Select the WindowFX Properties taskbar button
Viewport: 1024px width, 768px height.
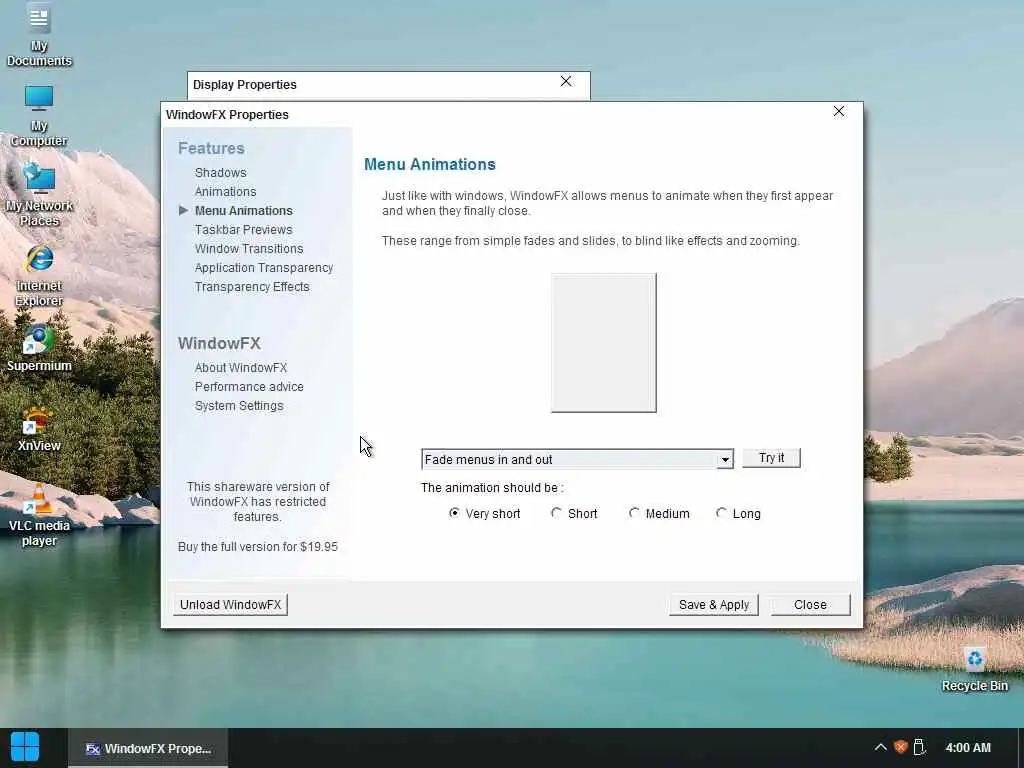pos(148,748)
